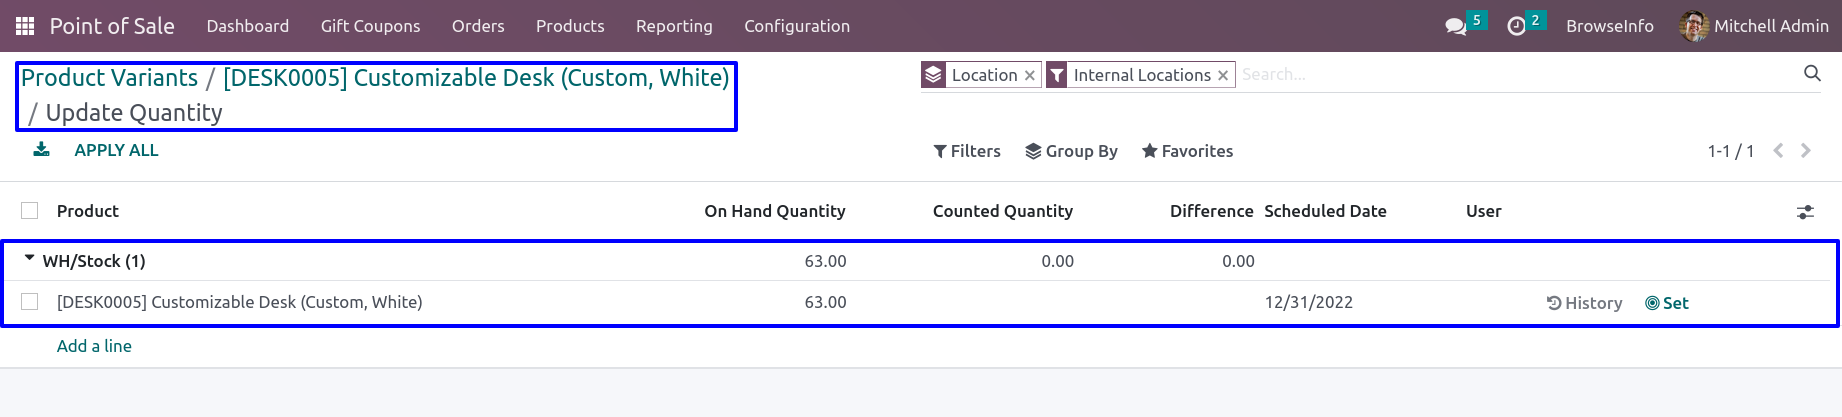Open the Filters dropdown
Image resolution: width=1842 pixels, height=417 pixels.
coord(967,151)
